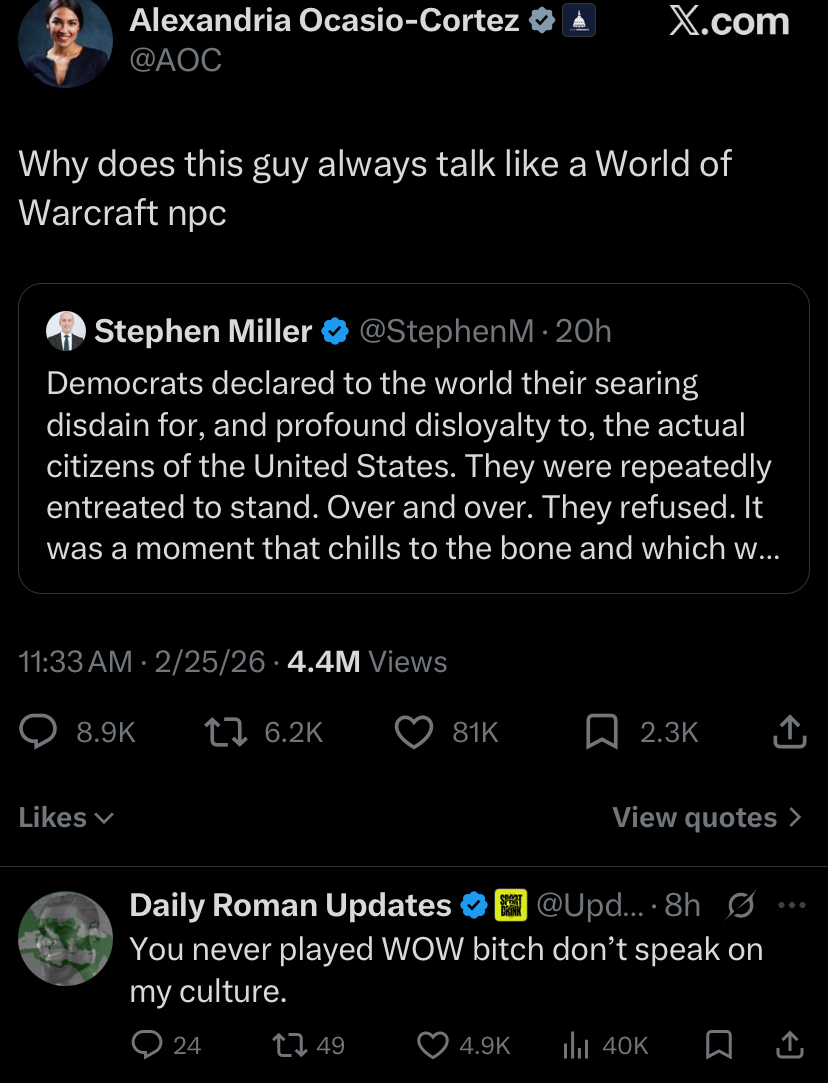828x1083 pixels.
Task: View analytics on the reply showing 40K
Action: point(575,1045)
